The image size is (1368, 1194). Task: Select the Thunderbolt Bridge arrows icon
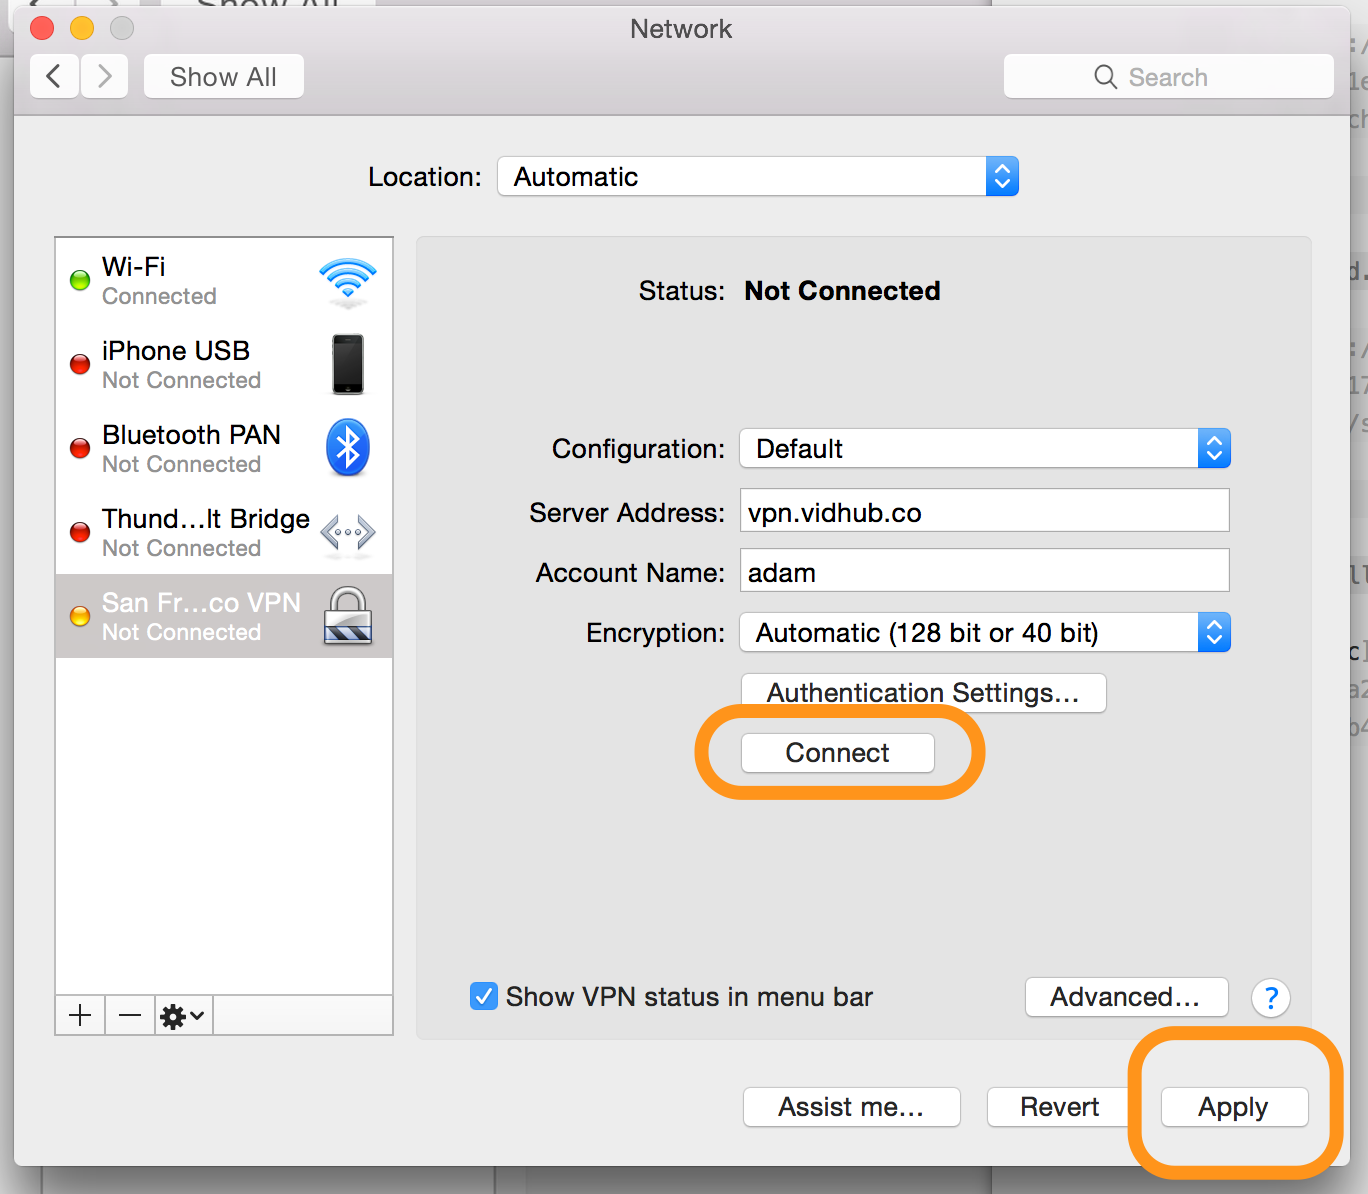tap(347, 532)
